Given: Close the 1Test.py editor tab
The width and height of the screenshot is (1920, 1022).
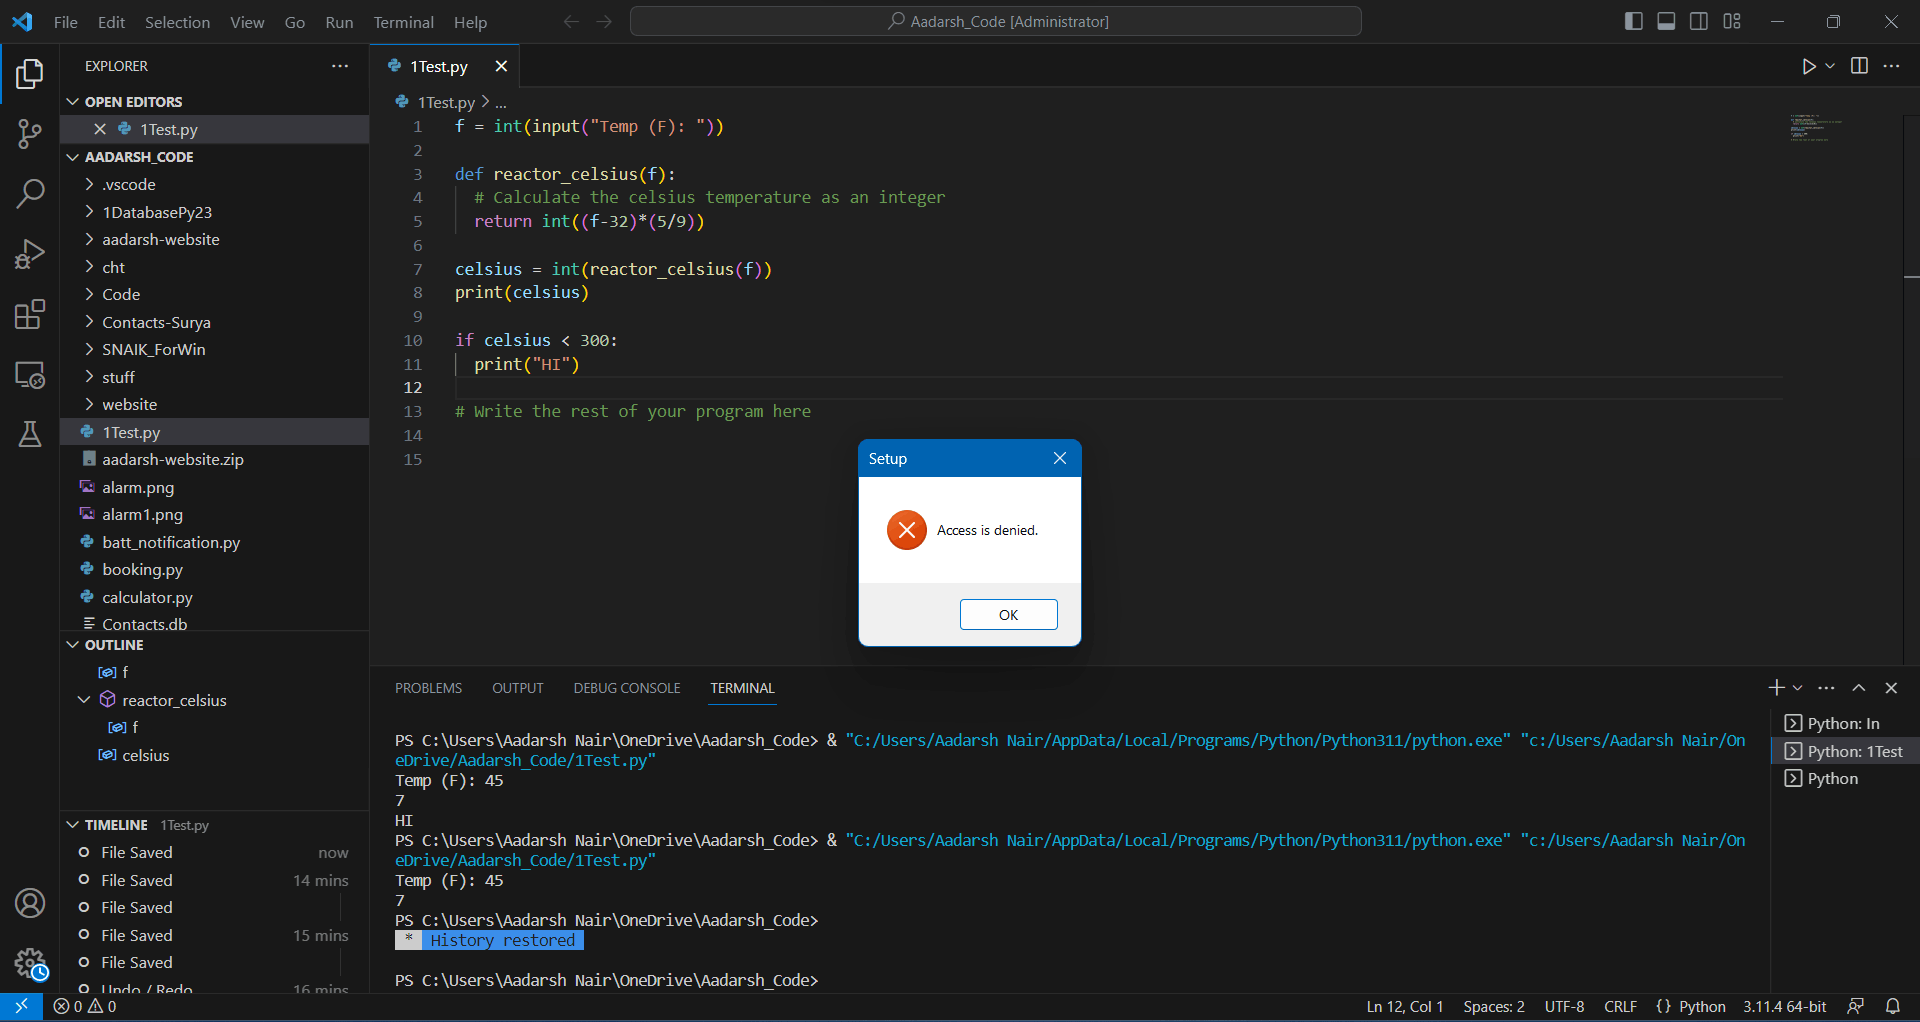Looking at the screenshot, I should point(501,66).
